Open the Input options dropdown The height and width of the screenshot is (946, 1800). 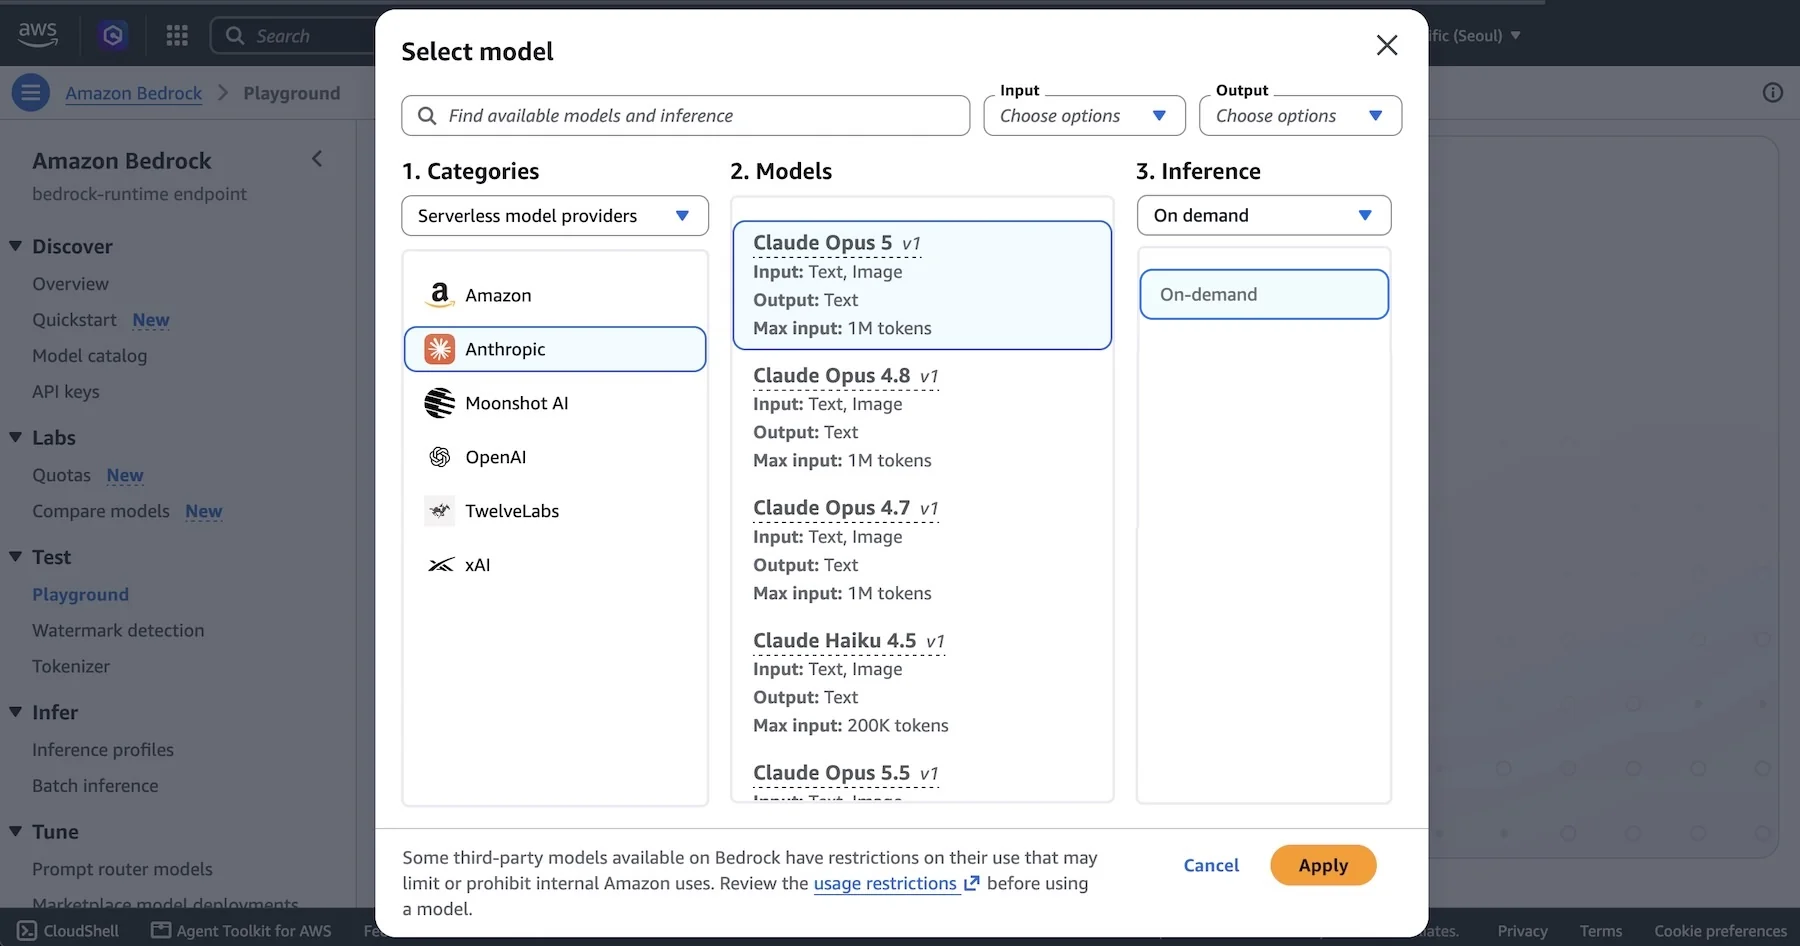click(x=1084, y=116)
